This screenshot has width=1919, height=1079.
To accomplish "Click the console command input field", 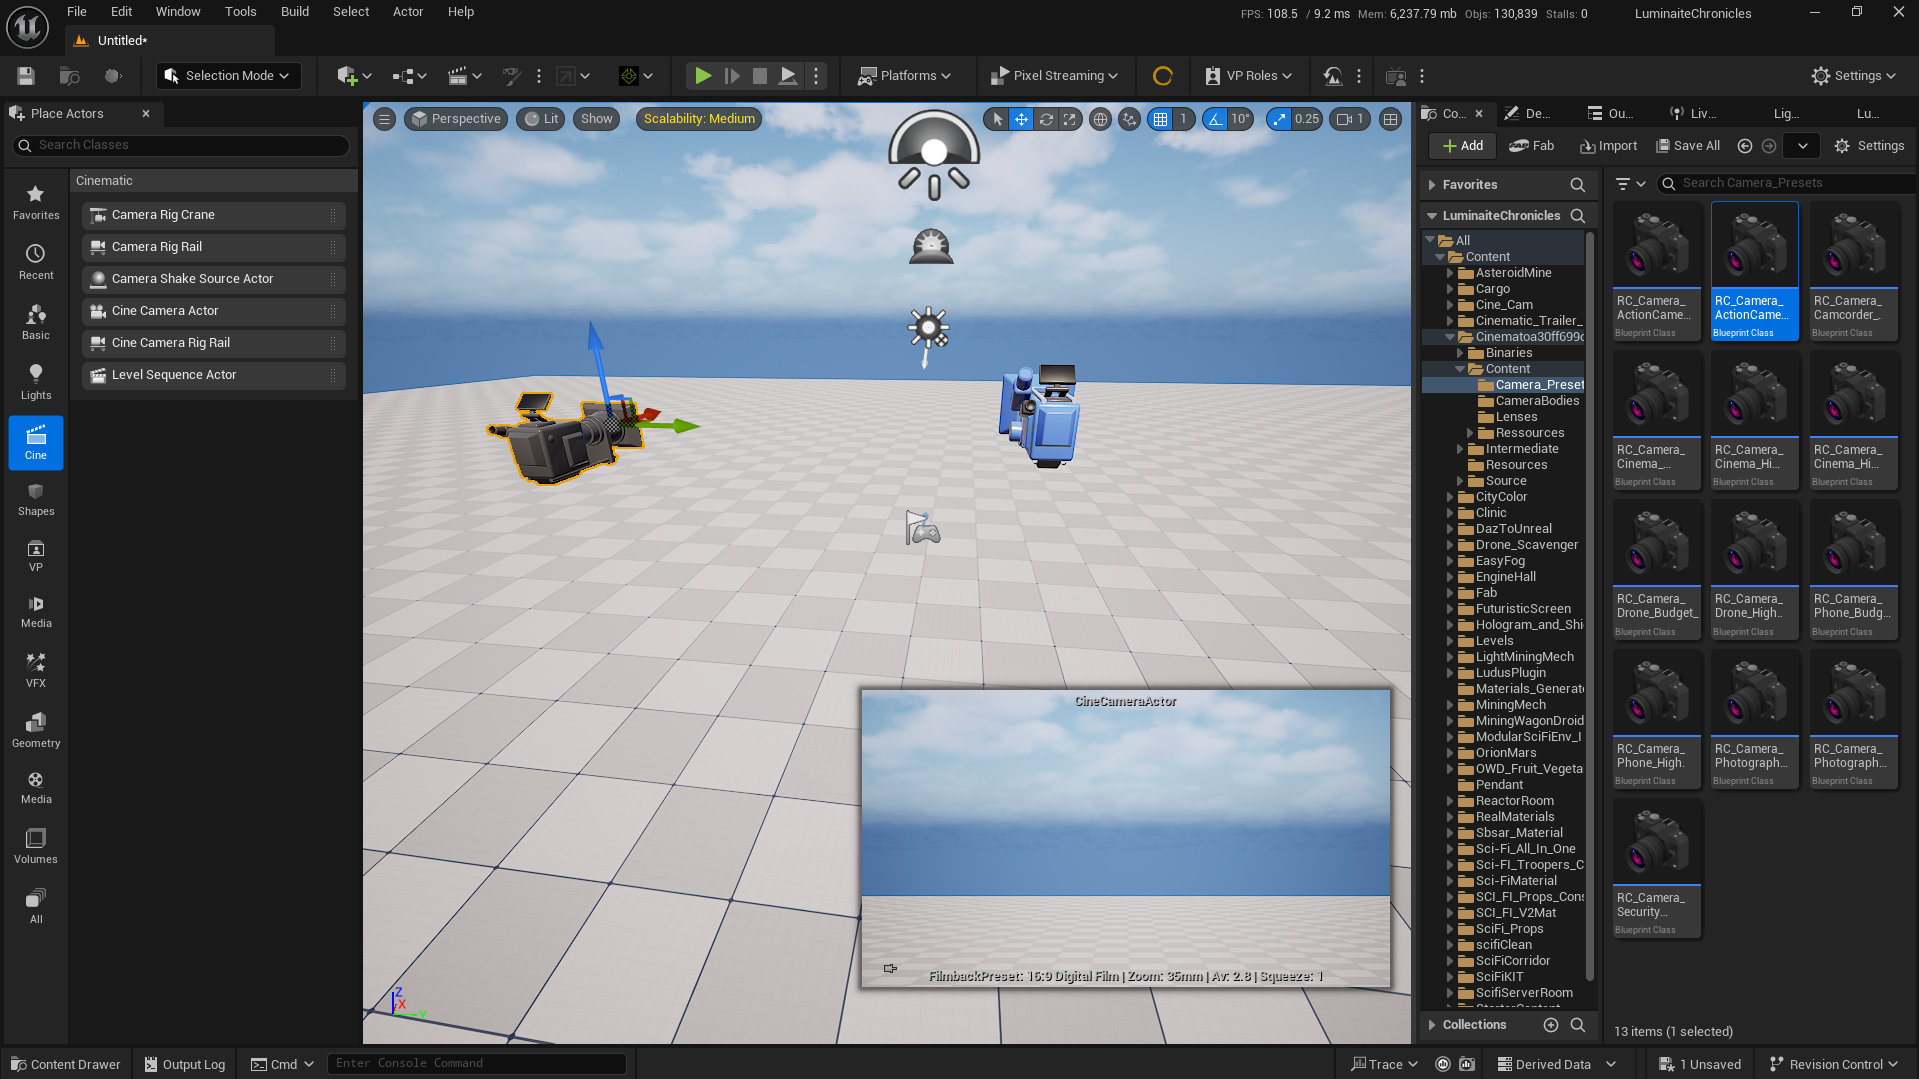I will click(477, 1063).
